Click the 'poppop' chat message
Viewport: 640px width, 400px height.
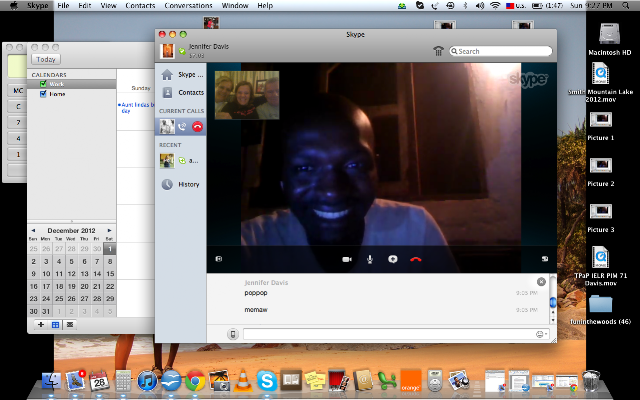pos(256,293)
